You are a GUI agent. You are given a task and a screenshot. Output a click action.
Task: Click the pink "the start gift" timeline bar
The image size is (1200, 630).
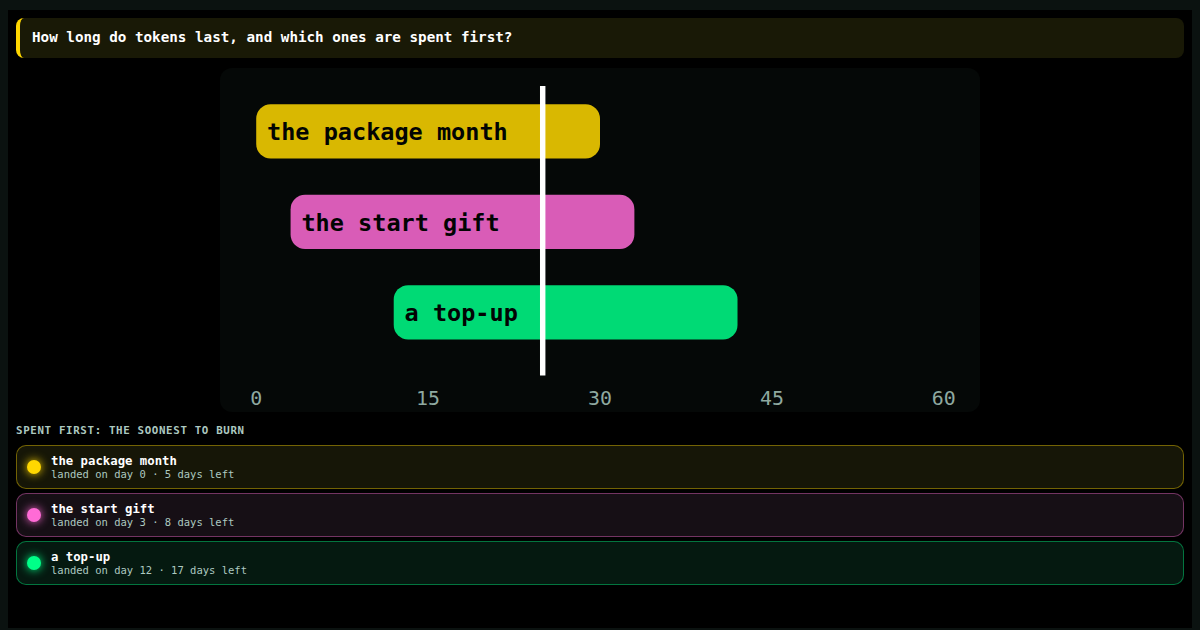click(x=462, y=222)
